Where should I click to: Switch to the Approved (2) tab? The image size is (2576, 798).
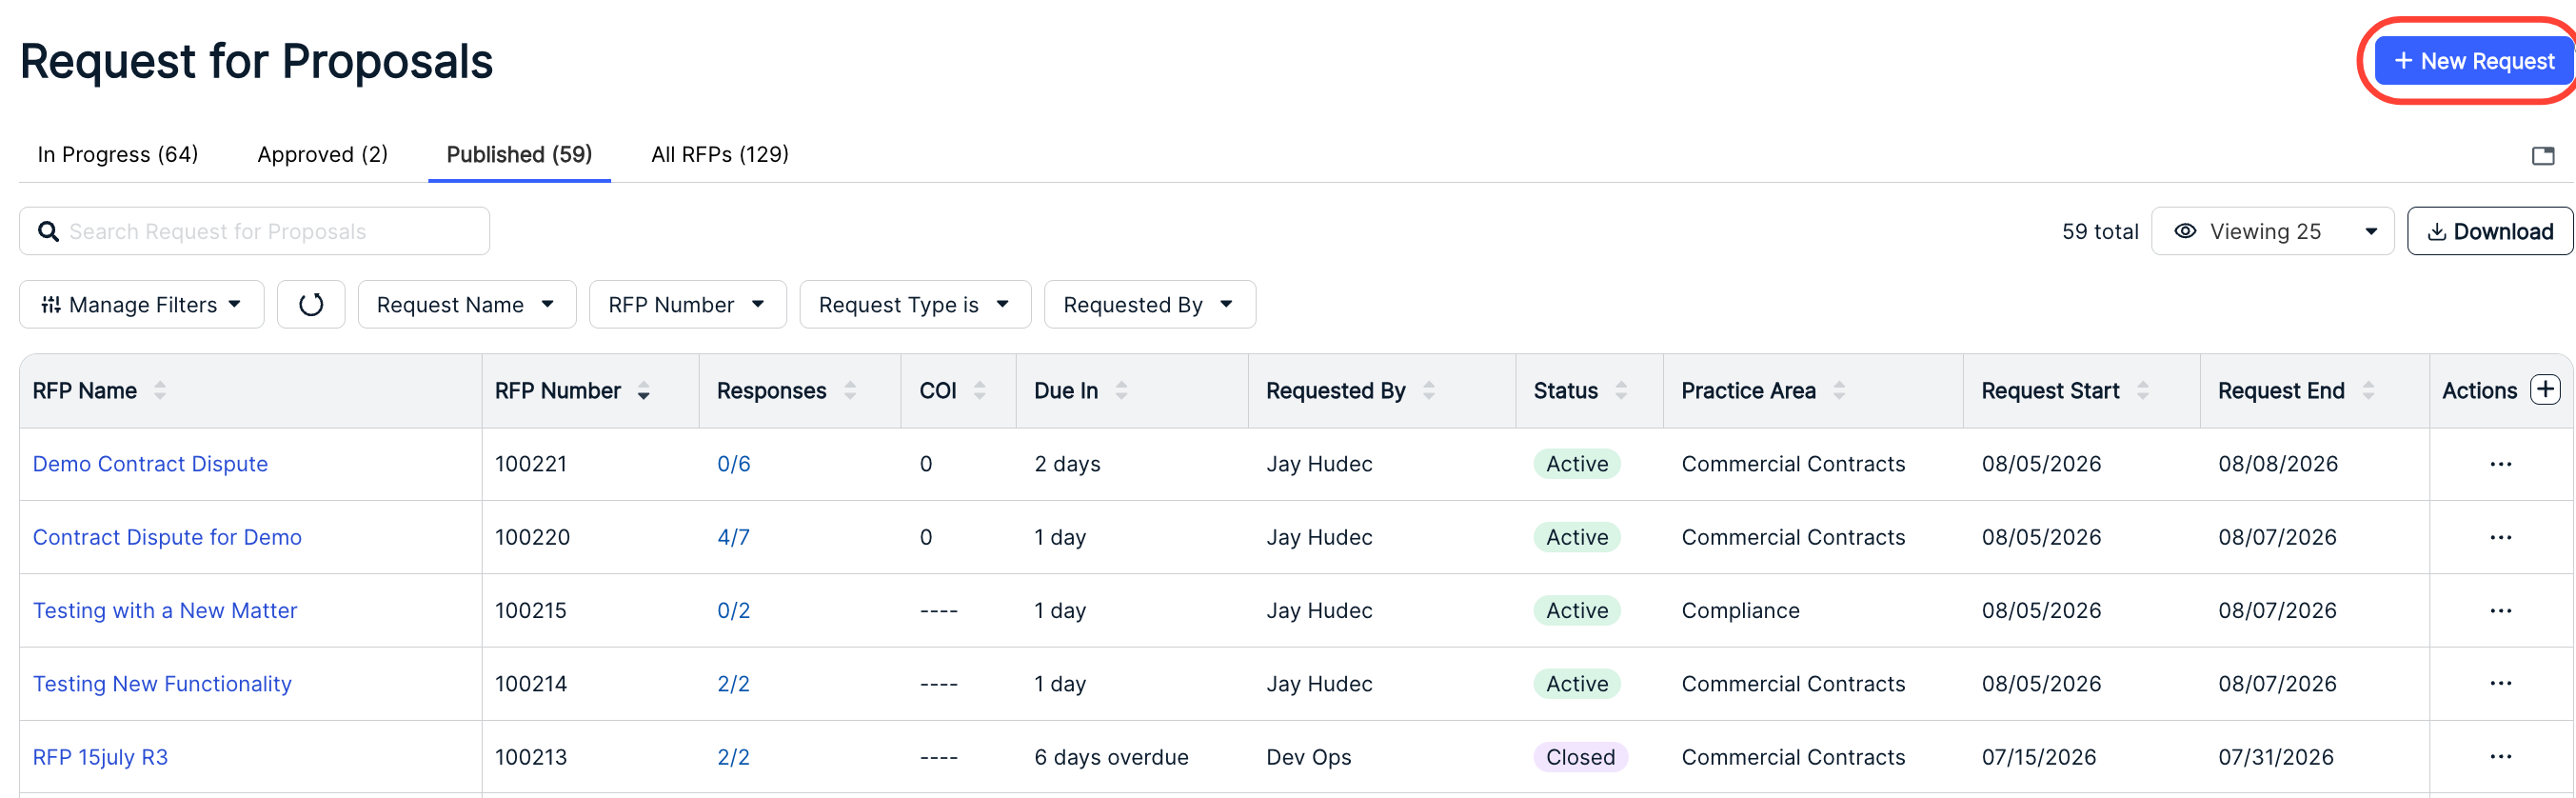click(x=322, y=154)
